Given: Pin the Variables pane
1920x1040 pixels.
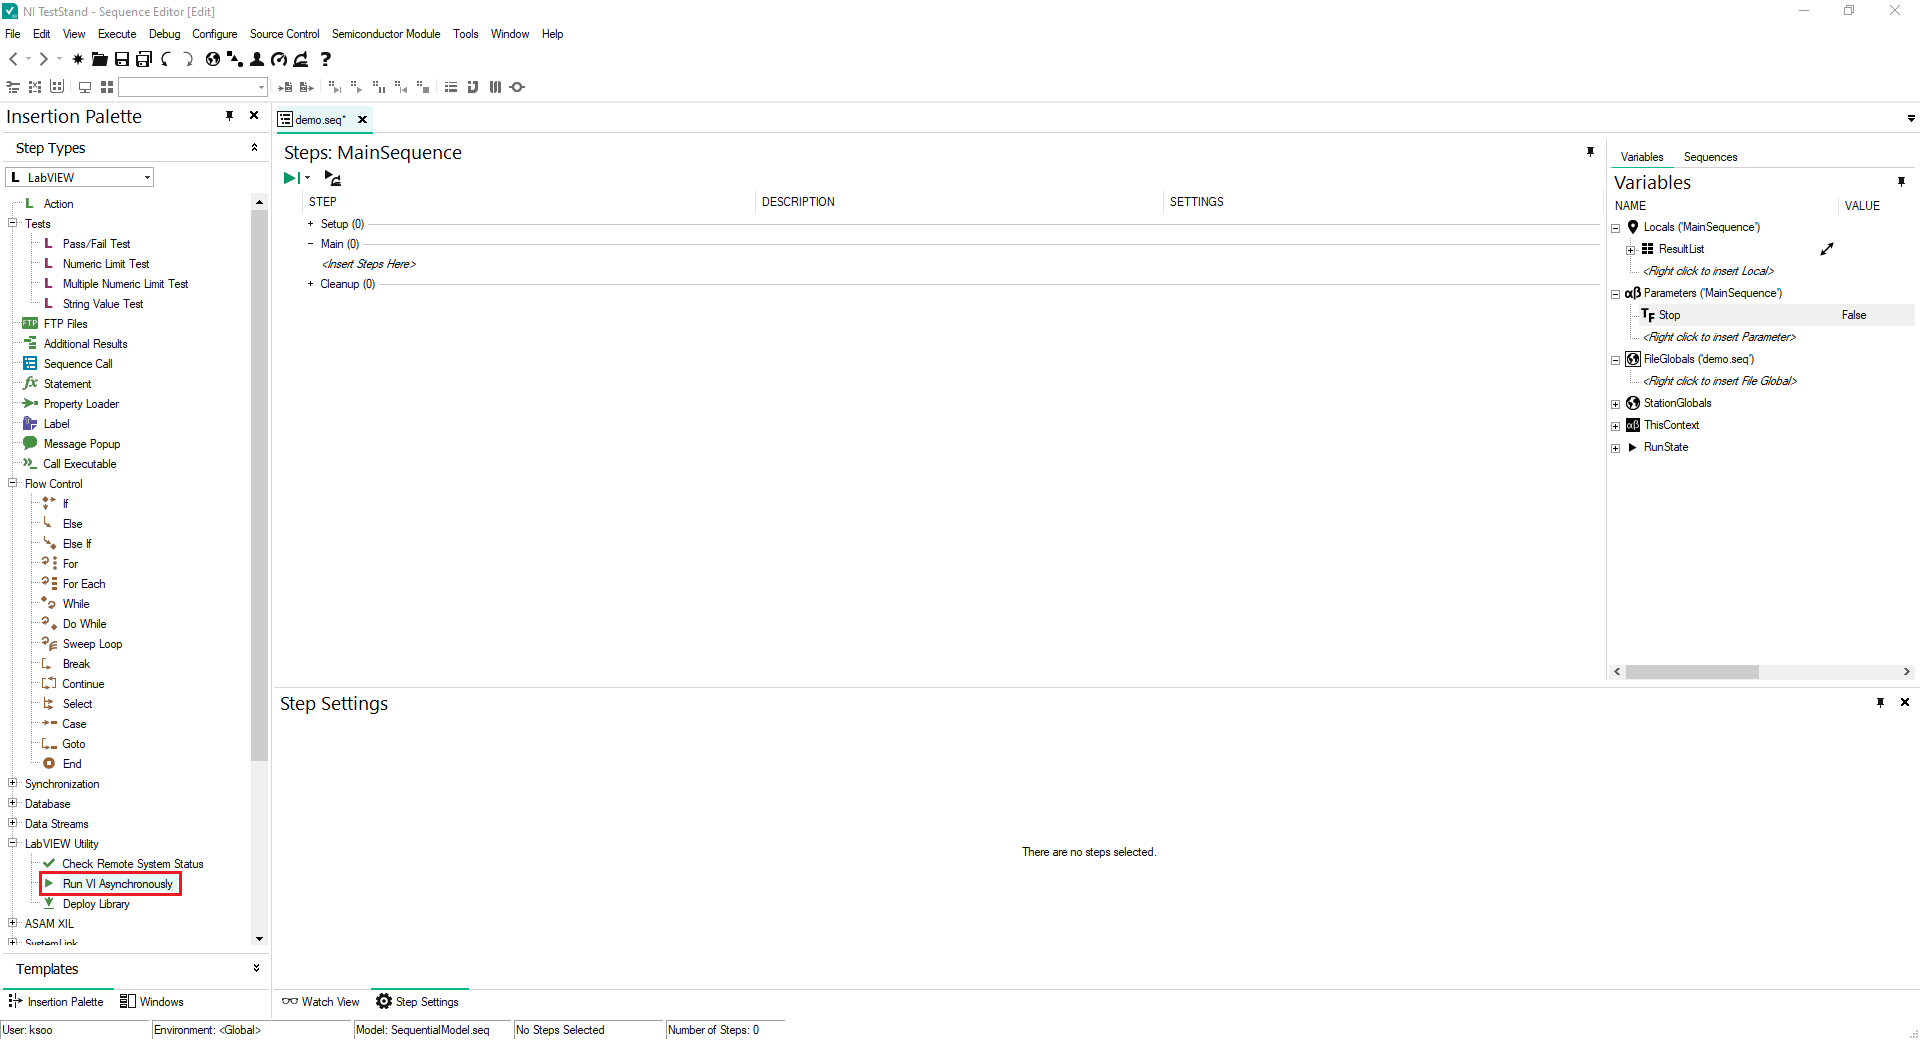Looking at the screenshot, I should (1901, 182).
